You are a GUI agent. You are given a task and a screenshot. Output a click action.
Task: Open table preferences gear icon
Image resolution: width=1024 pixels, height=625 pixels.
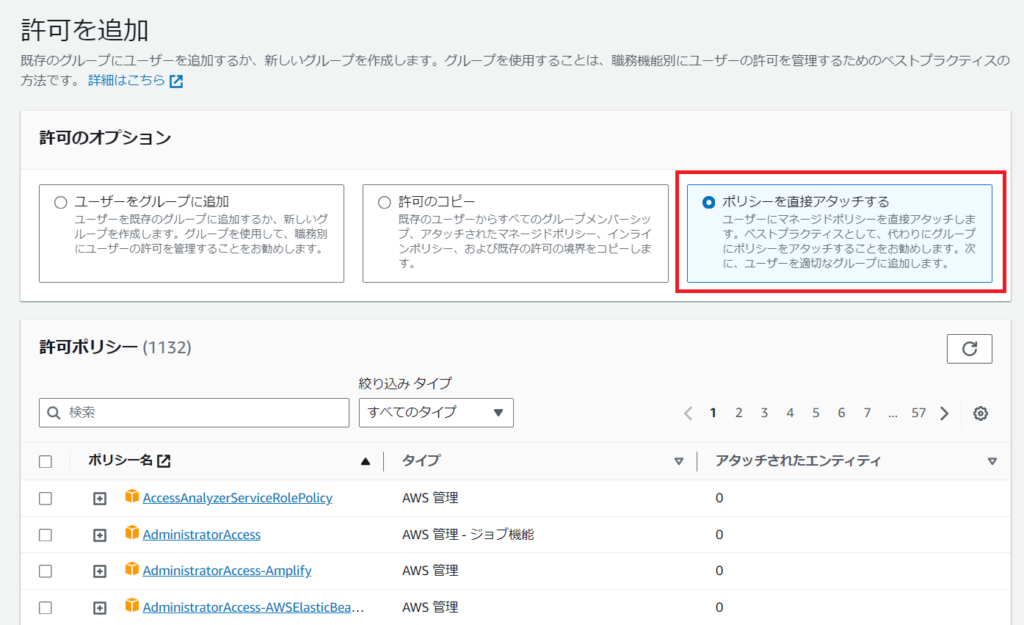tap(980, 413)
